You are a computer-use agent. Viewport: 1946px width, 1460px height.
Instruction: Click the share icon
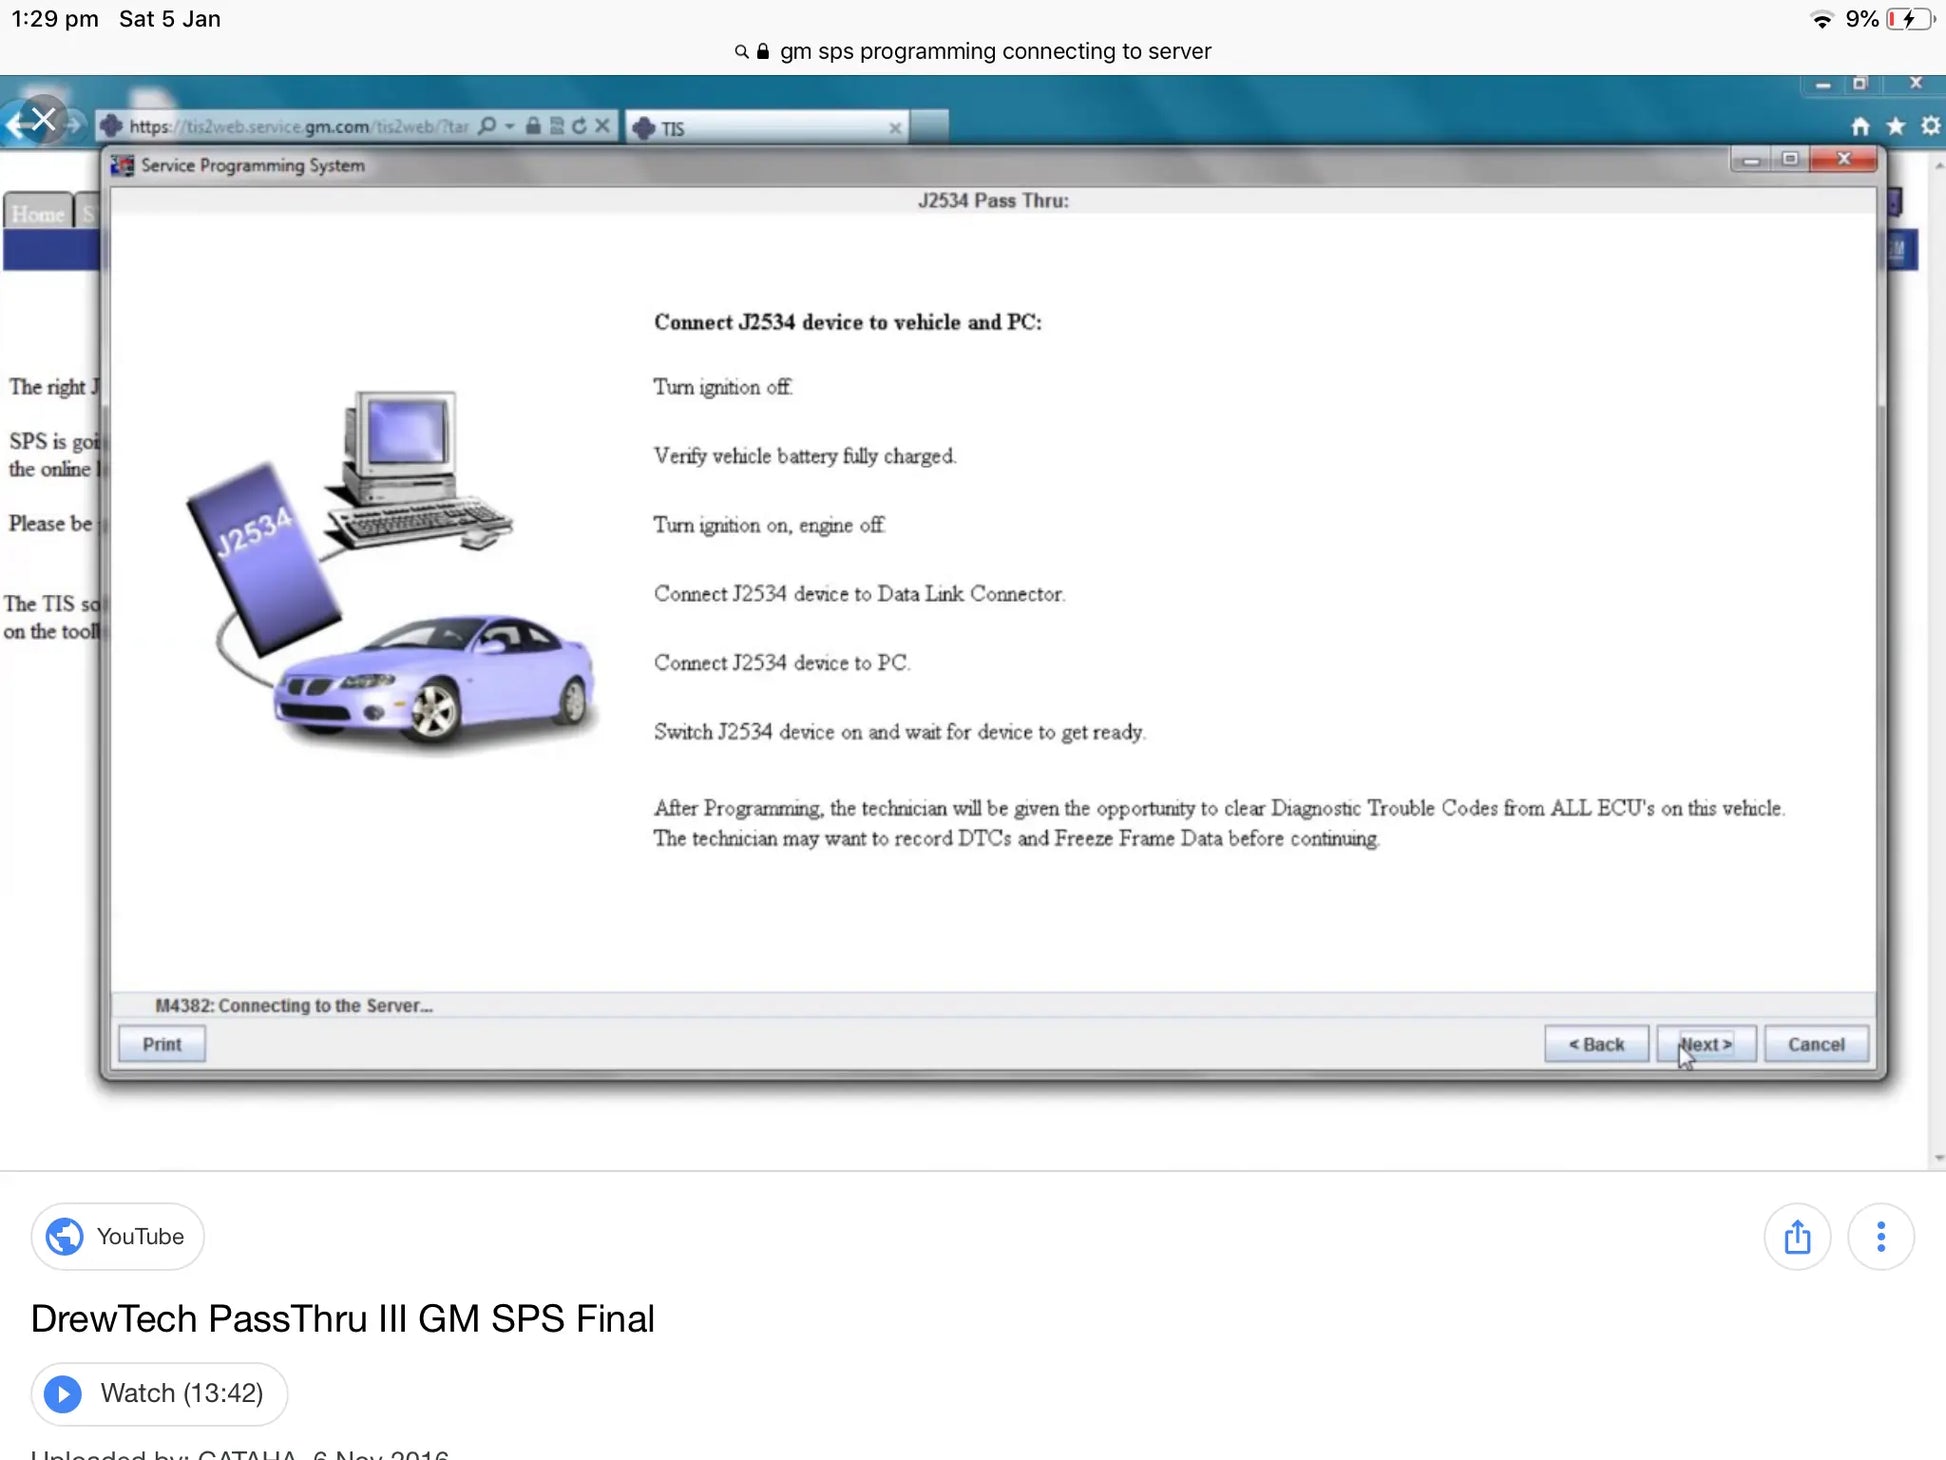(1797, 1237)
